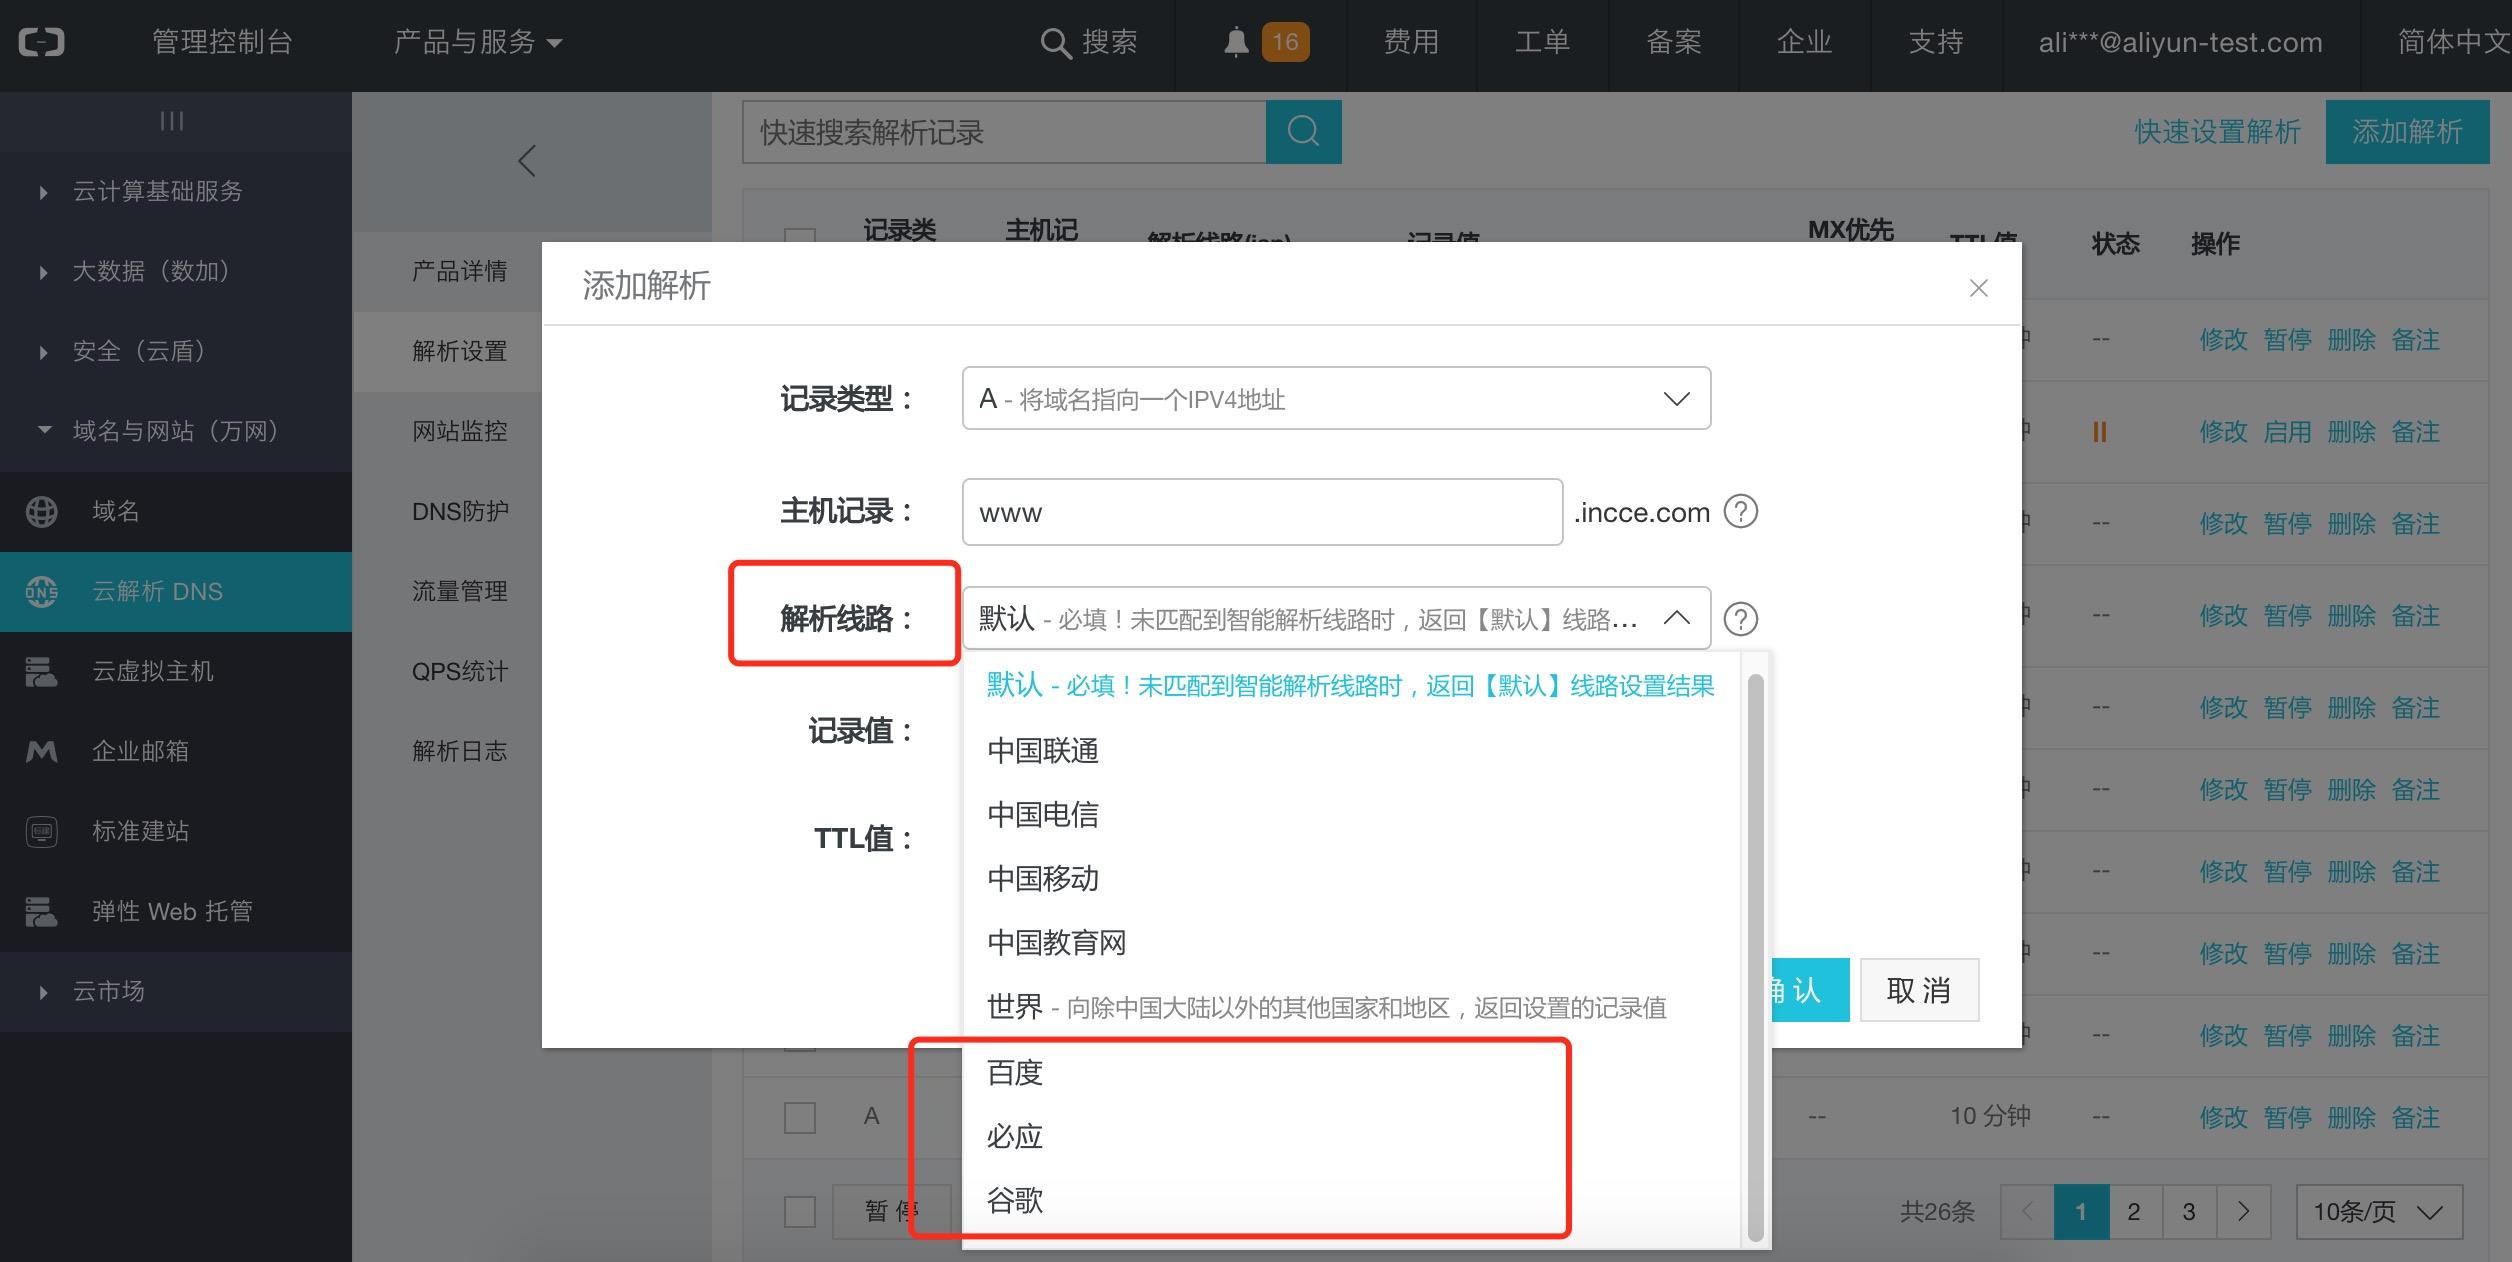Open QPS统计 tab

[x=460, y=671]
